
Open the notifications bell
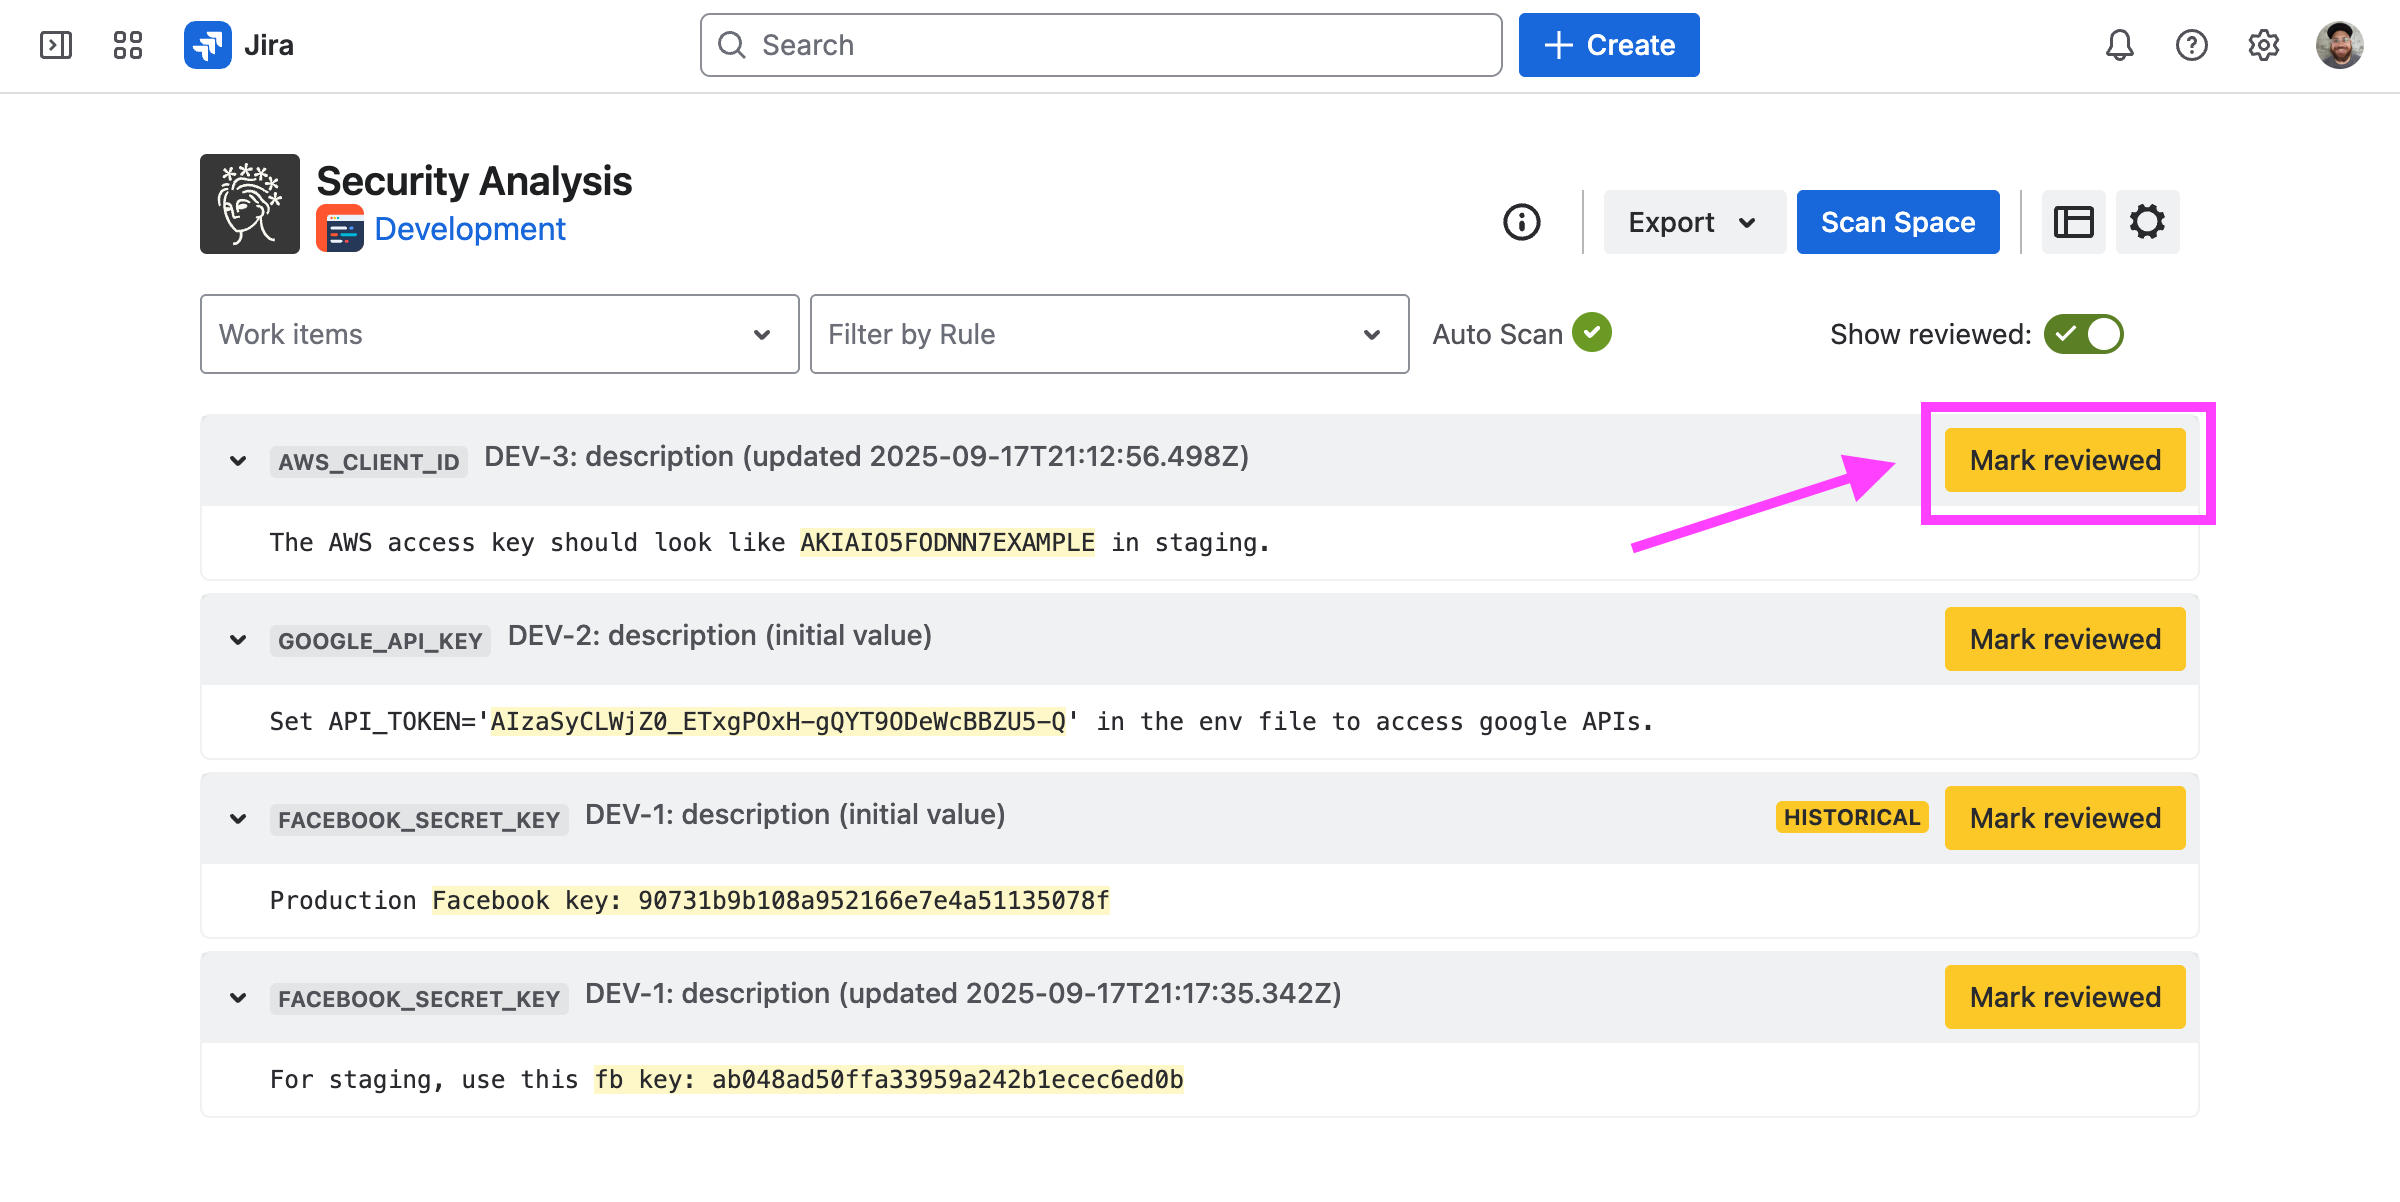click(2119, 45)
